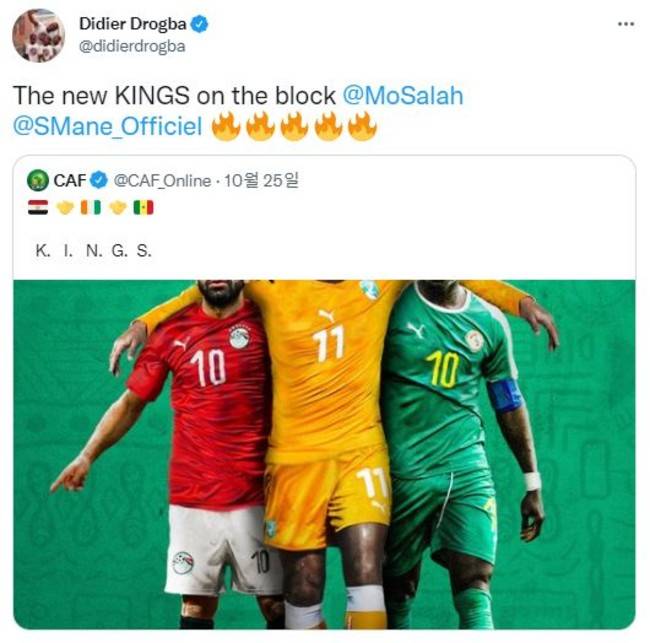Click the Senegal flag emoji
This screenshot has height=643, width=650.
click(143, 207)
